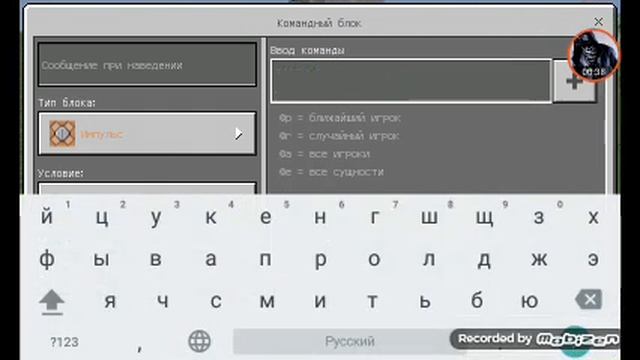Tap the в key

[156, 259]
